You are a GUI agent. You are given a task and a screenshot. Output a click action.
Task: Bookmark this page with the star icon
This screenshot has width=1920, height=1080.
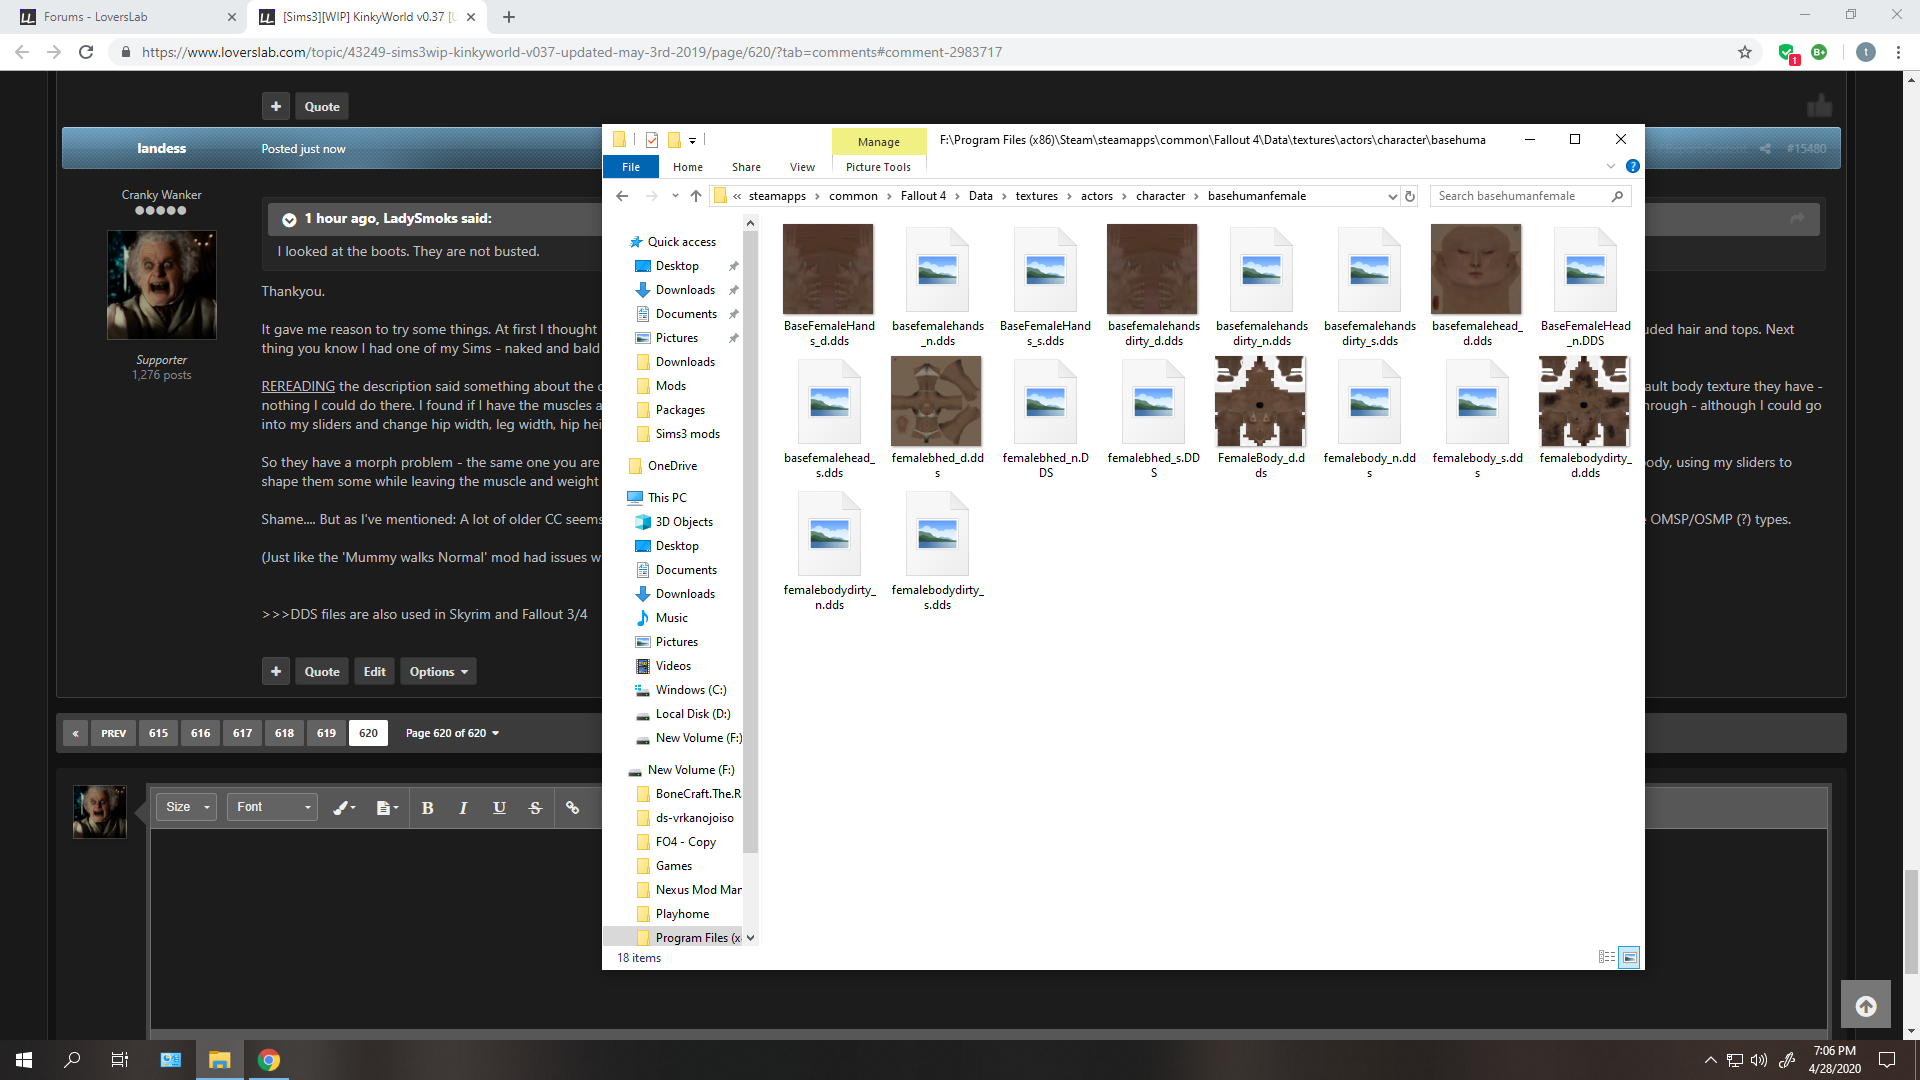click(x=1745, y=52)
